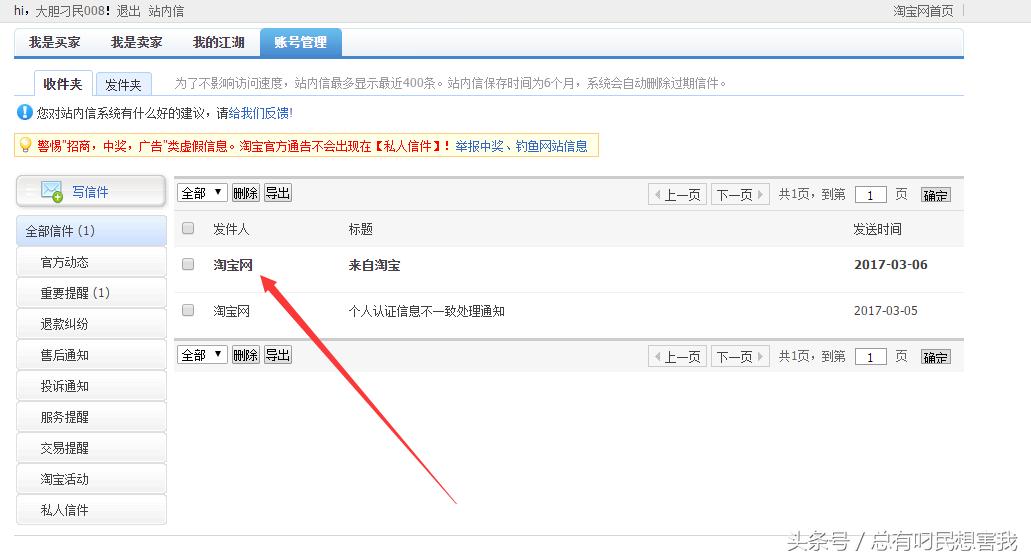Open 重要提醒 (1) category
The height and width of the screenshot is (560, 1031).
[x=91, y=292]
